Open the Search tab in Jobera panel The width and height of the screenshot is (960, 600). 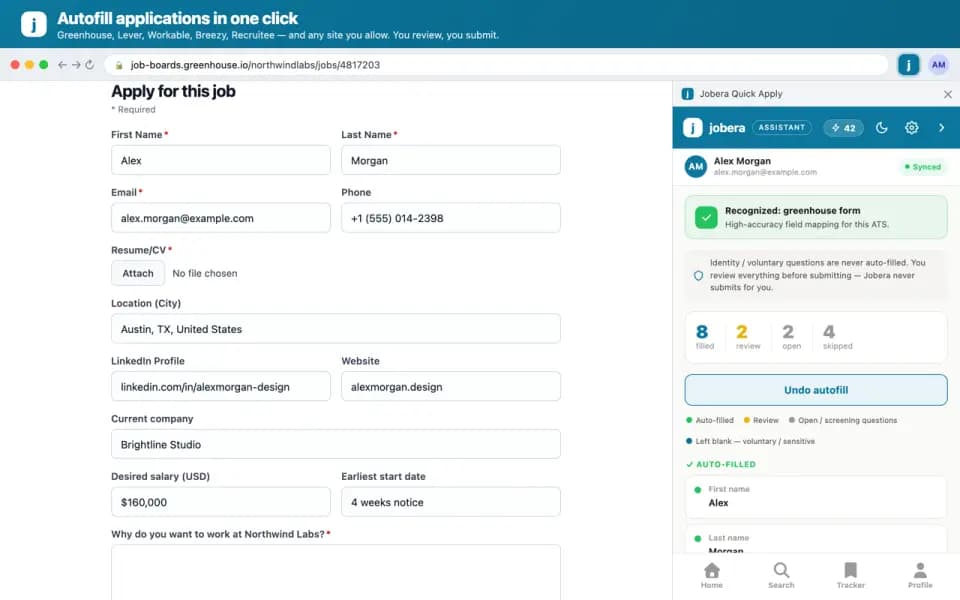pos(781,576)
